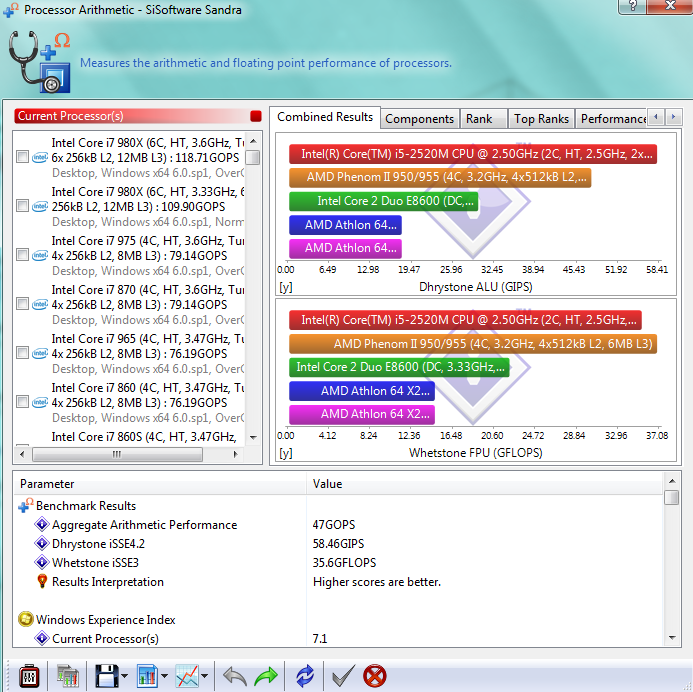Click processor list scroll-left arrow

[x=23, y=454]
